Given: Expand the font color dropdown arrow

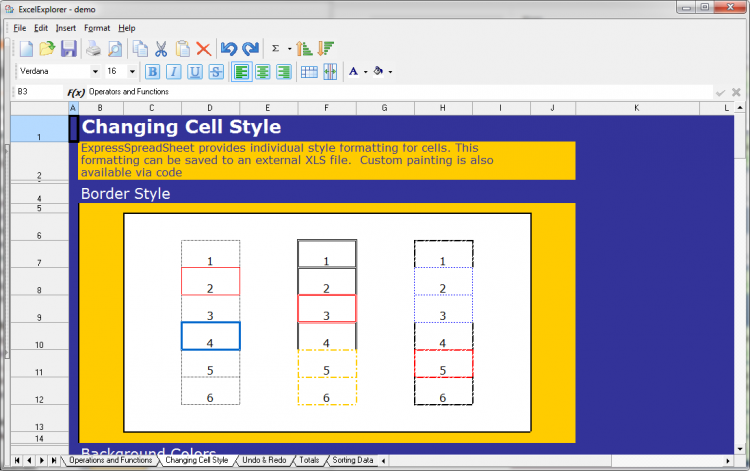Looking at the screenshot, I should (365, 72).
